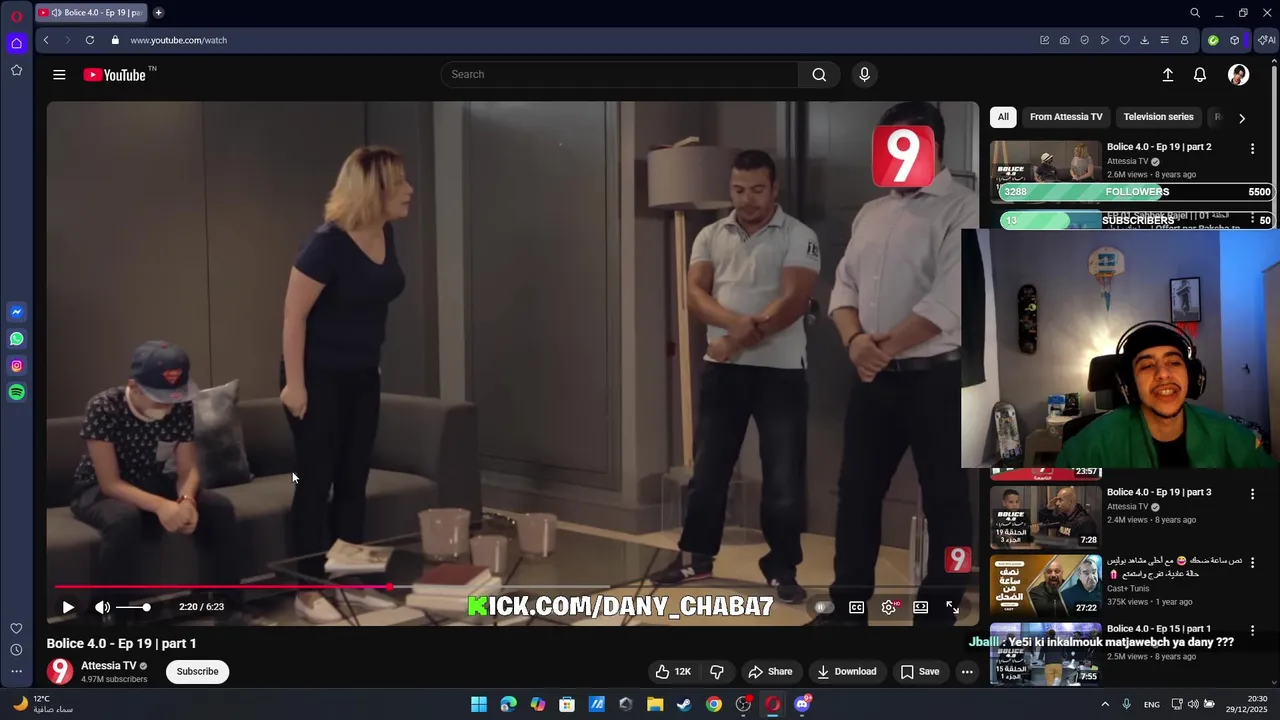The width and height of the screenshot is (1280, 720).
Task: Open Steam from the taskbar
Action: (x=684, y=704)
